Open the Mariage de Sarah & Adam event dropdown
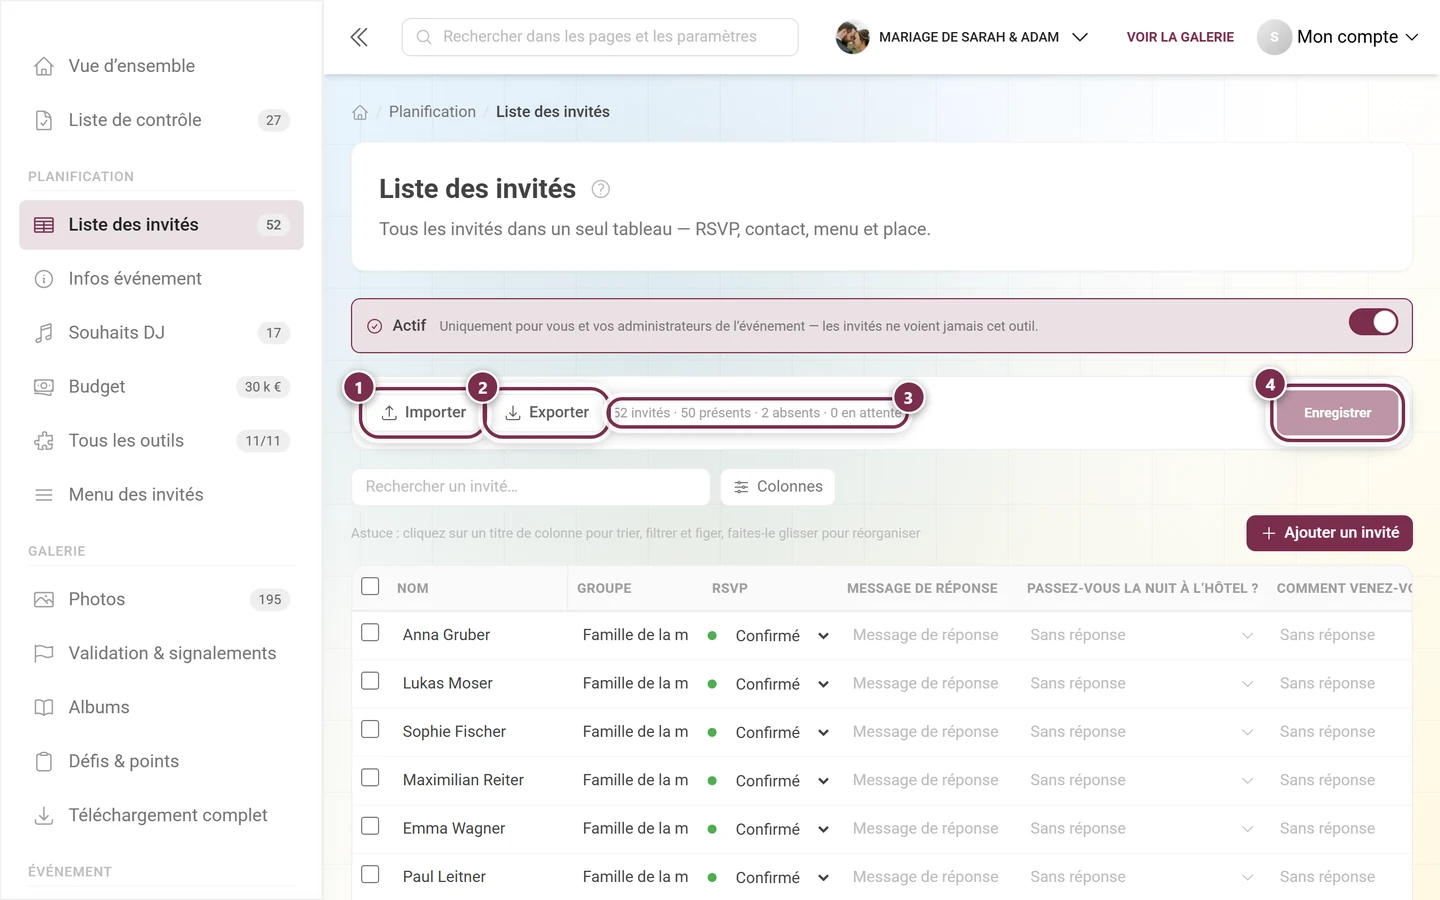 click(962, 37)
